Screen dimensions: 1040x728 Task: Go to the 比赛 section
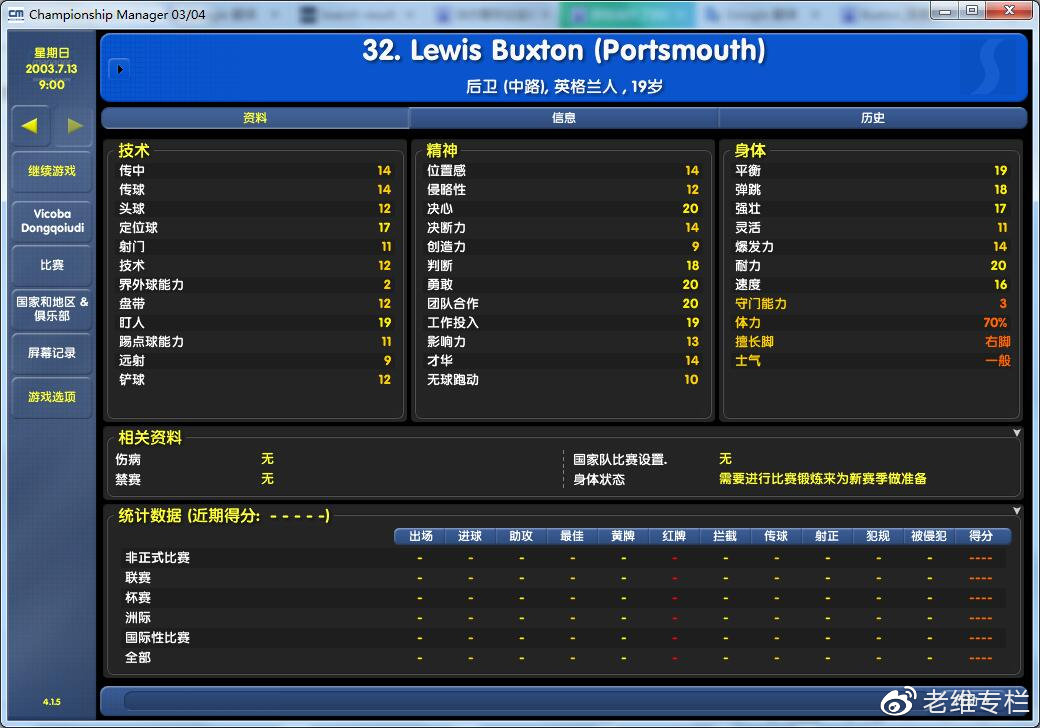click(x=52, y=265)
